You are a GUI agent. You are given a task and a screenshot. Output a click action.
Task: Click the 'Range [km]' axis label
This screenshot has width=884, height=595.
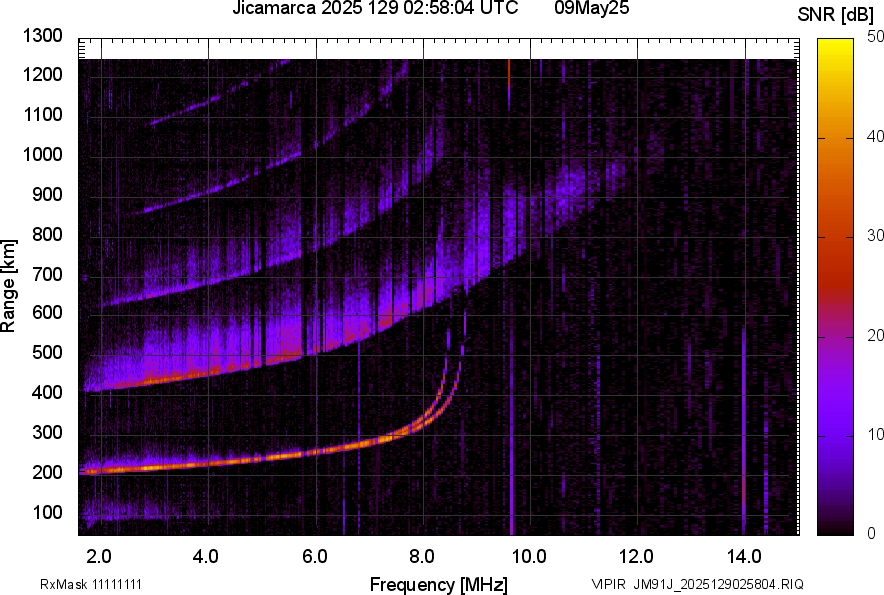(x=8, y=286)
